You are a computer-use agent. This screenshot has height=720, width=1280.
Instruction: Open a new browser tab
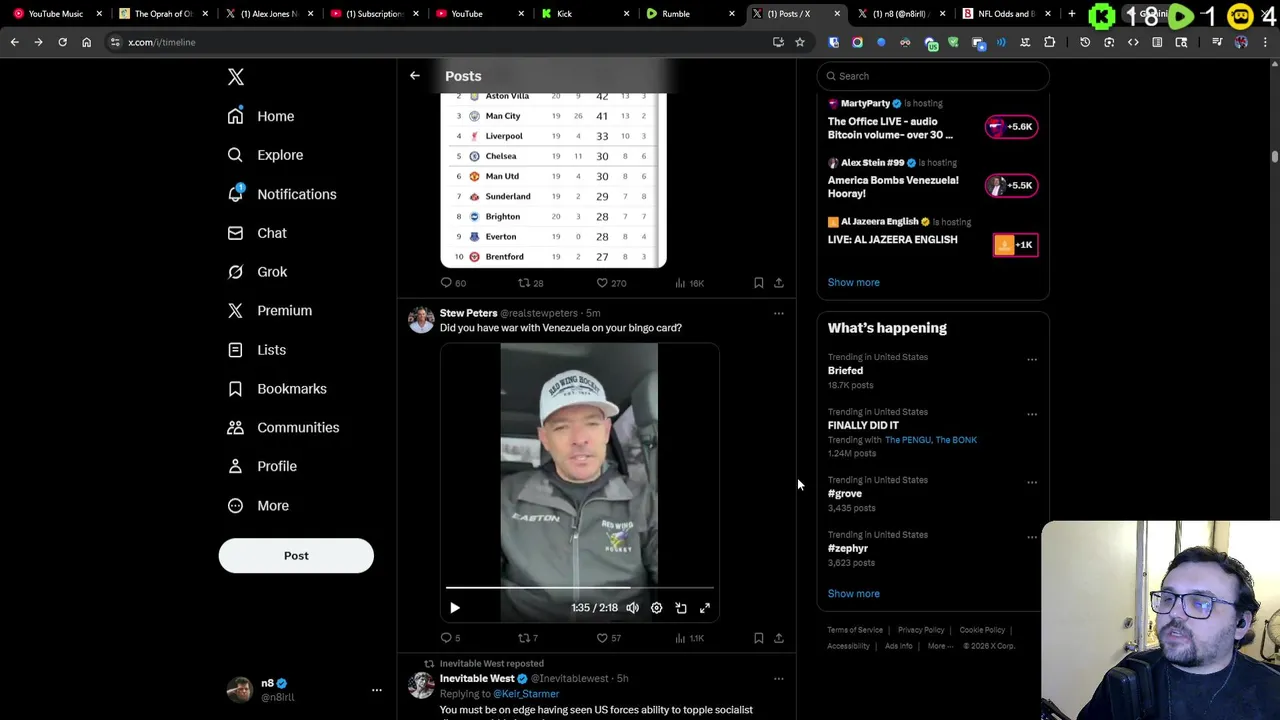(1072, 14)
